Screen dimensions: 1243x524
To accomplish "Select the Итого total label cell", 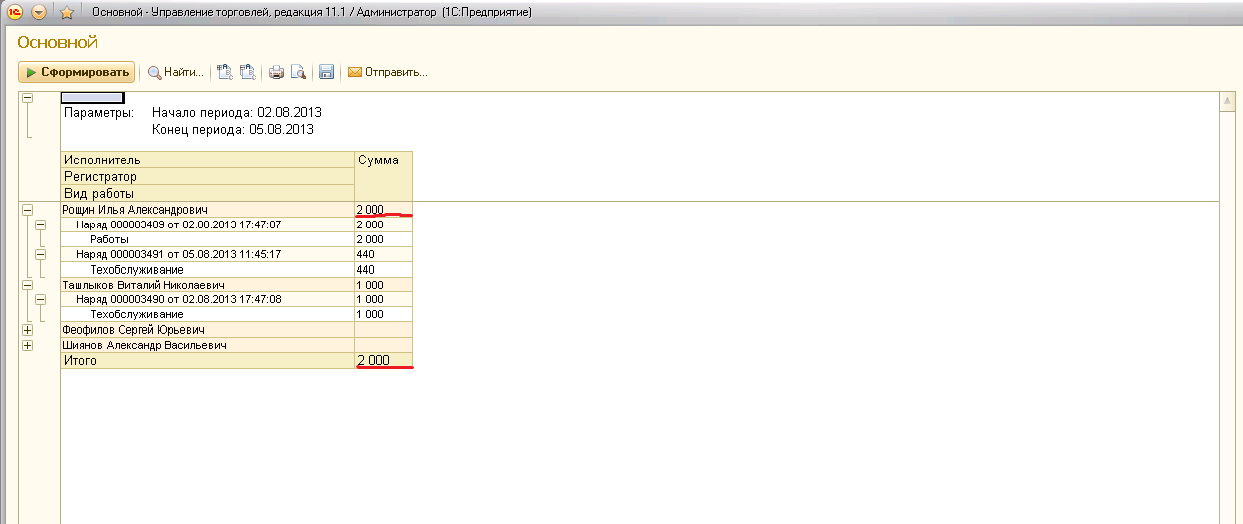I will 208,360.
